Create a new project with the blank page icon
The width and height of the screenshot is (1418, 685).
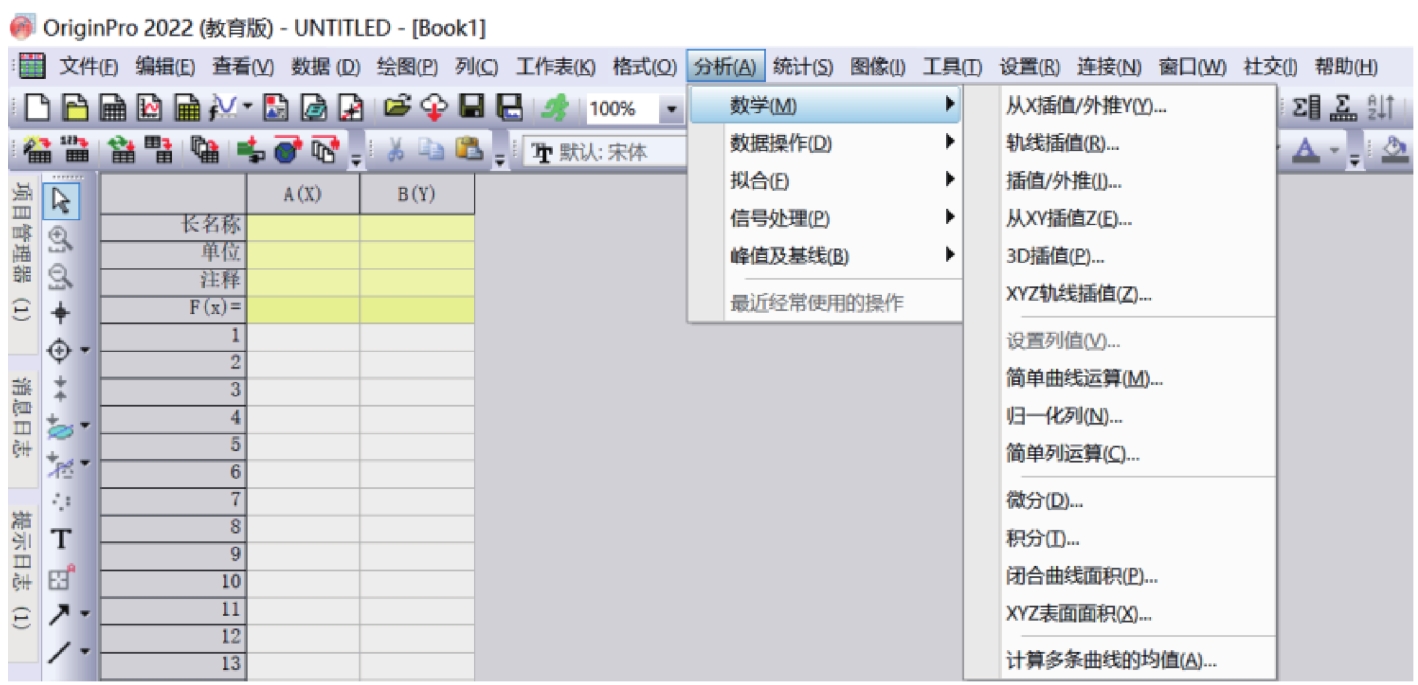click(x=35, y=107)
